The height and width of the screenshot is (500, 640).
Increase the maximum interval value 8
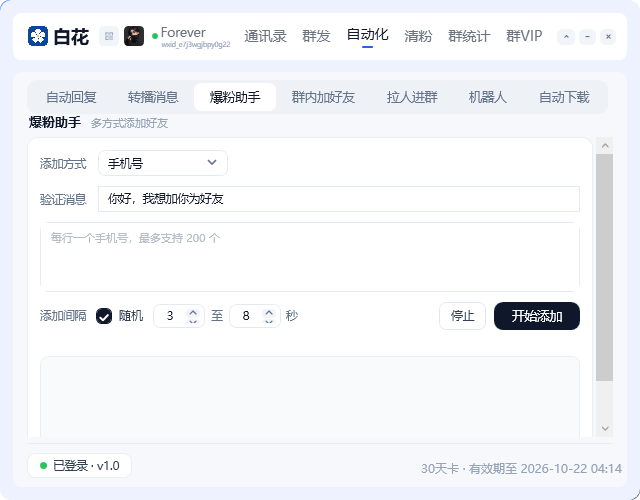tap(269, 312)
